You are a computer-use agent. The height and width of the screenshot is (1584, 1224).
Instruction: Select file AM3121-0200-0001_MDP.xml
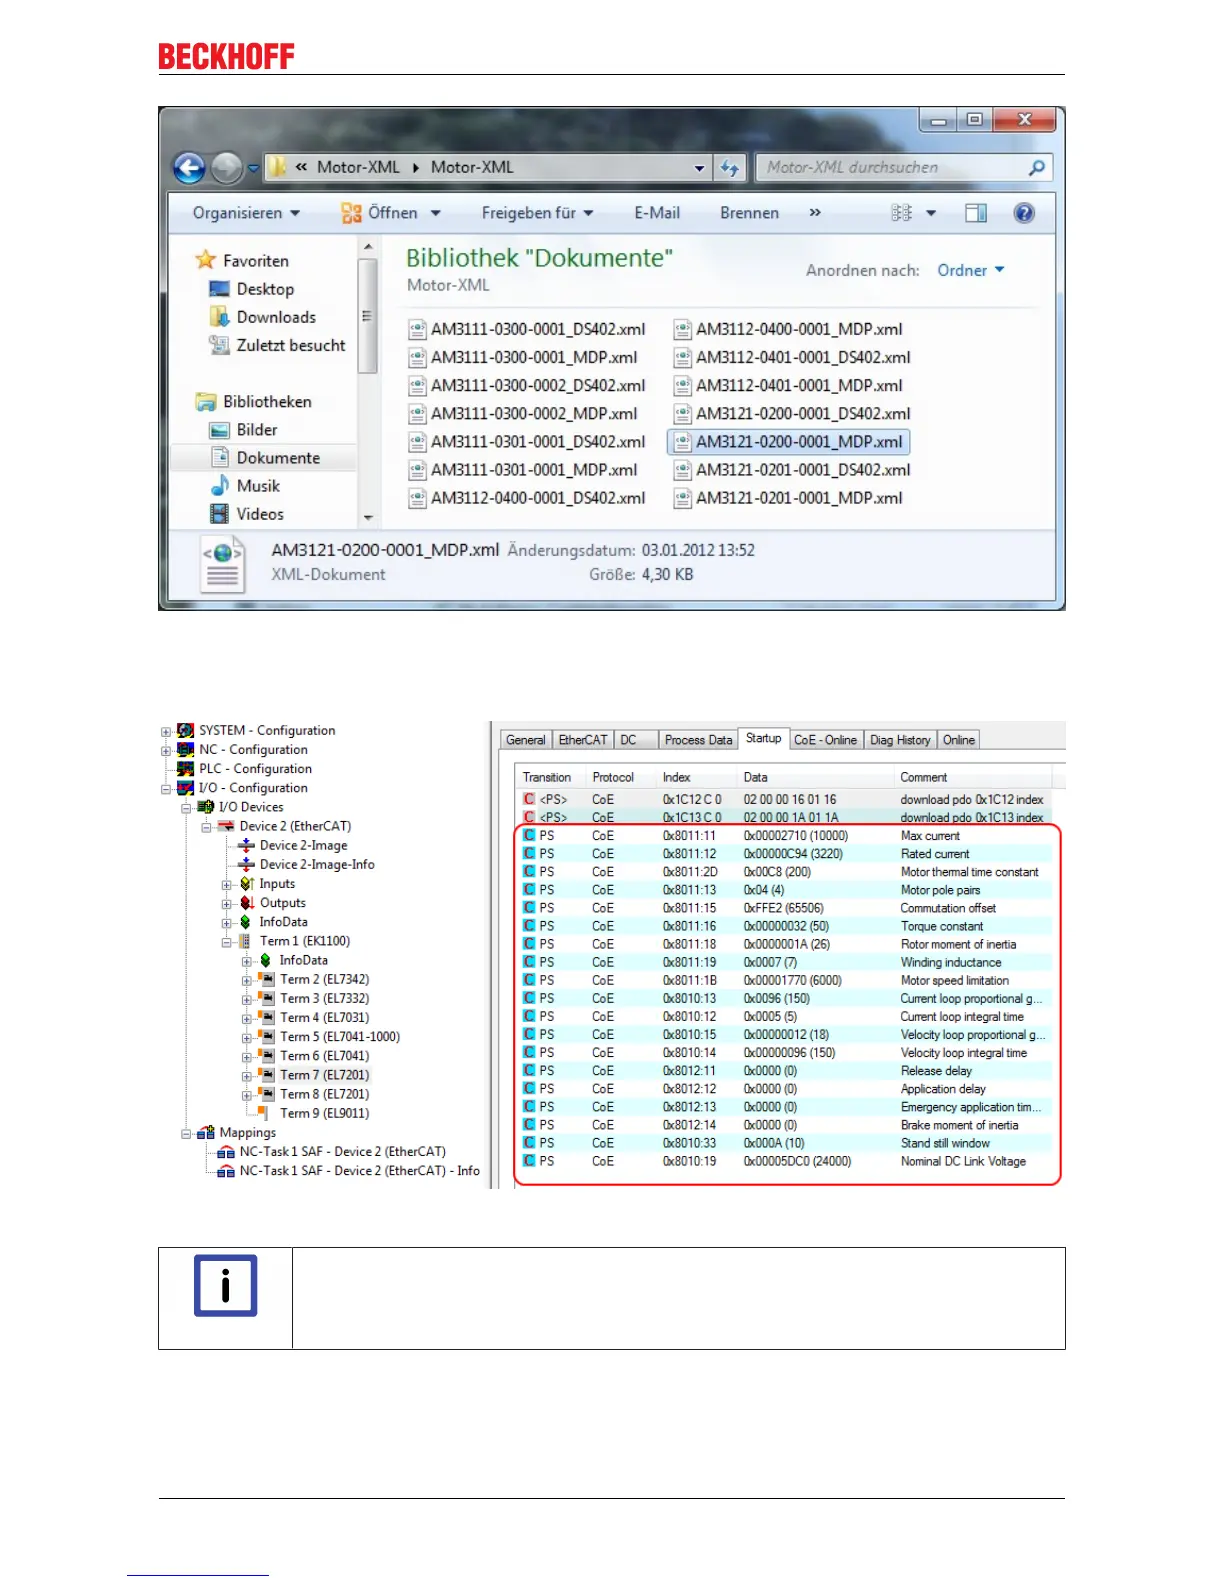[x=789, y=442]
